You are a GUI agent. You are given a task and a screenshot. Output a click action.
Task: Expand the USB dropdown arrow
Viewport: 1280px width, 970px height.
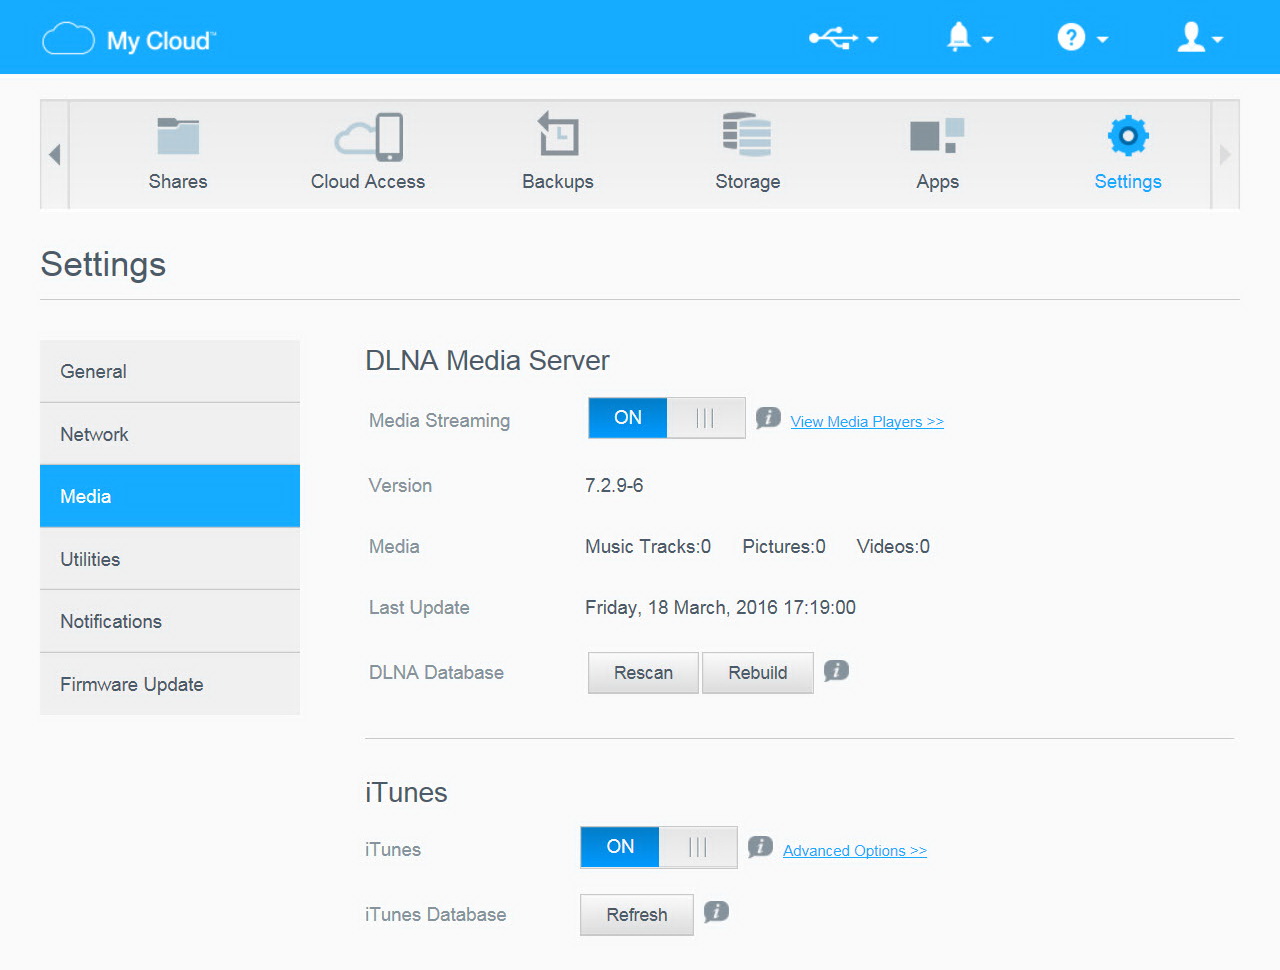click(872, 40)
